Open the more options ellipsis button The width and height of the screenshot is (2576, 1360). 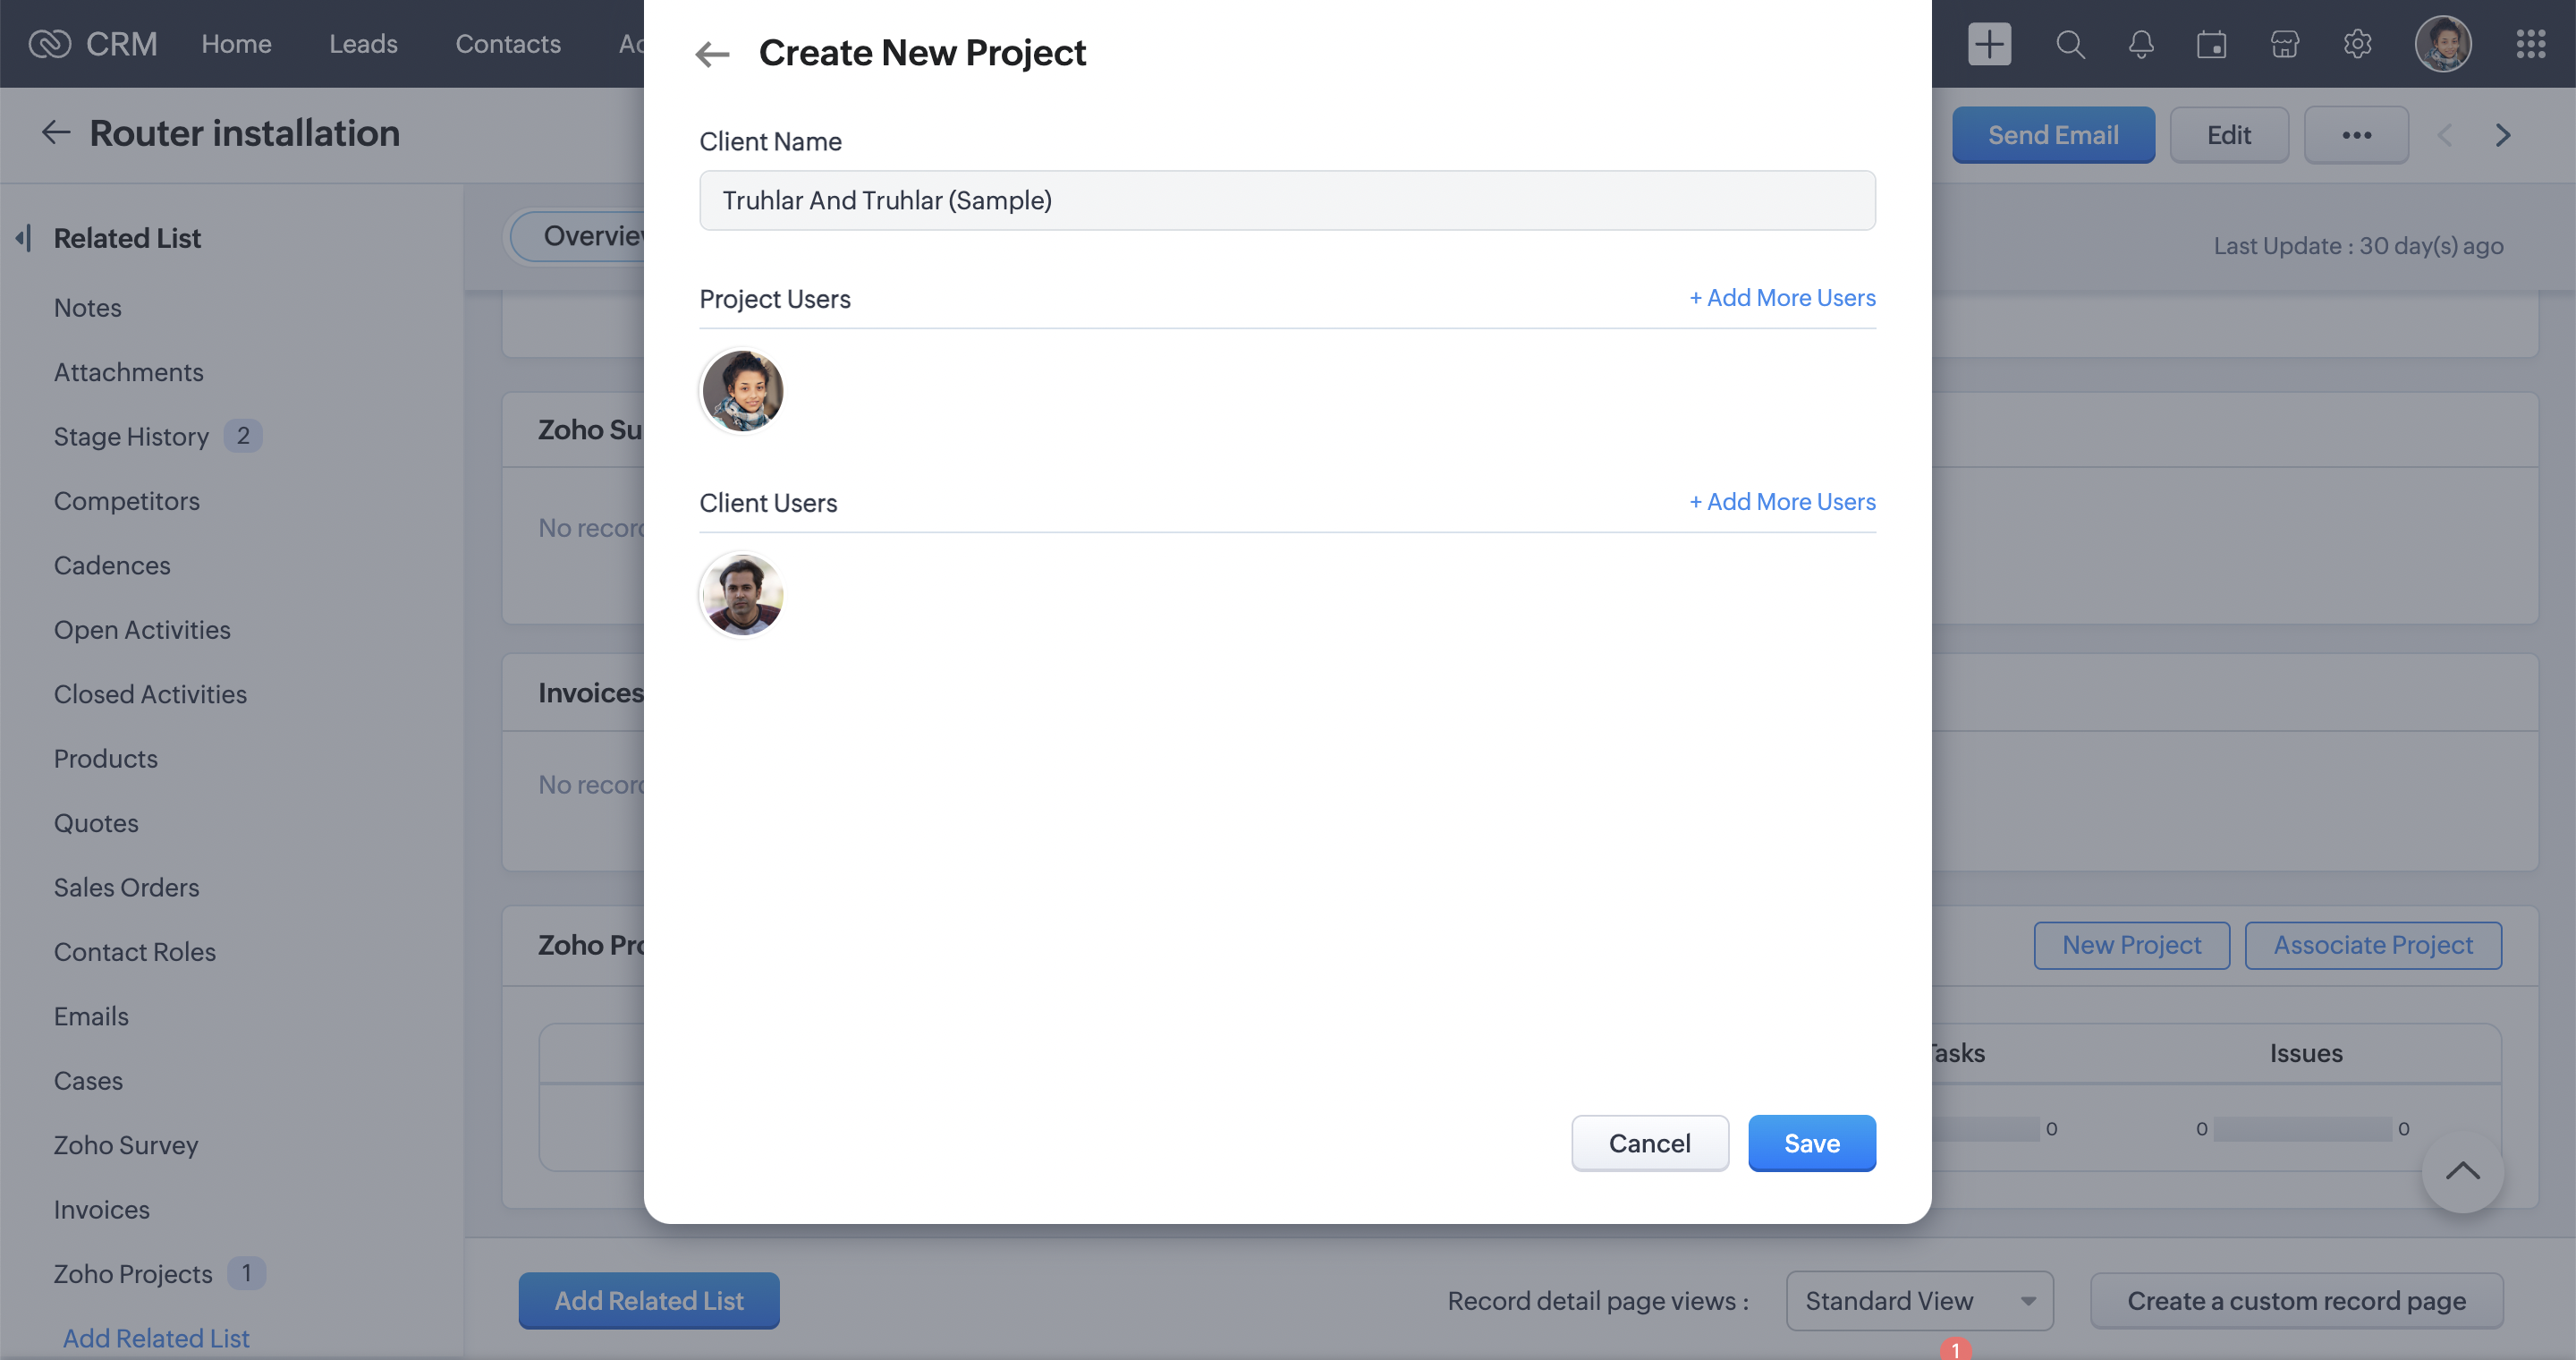click(2355, 135)
